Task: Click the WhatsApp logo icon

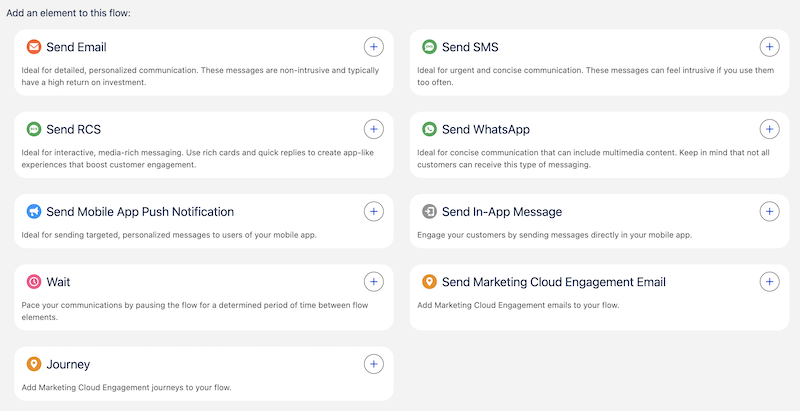Action: click(430, 130)
